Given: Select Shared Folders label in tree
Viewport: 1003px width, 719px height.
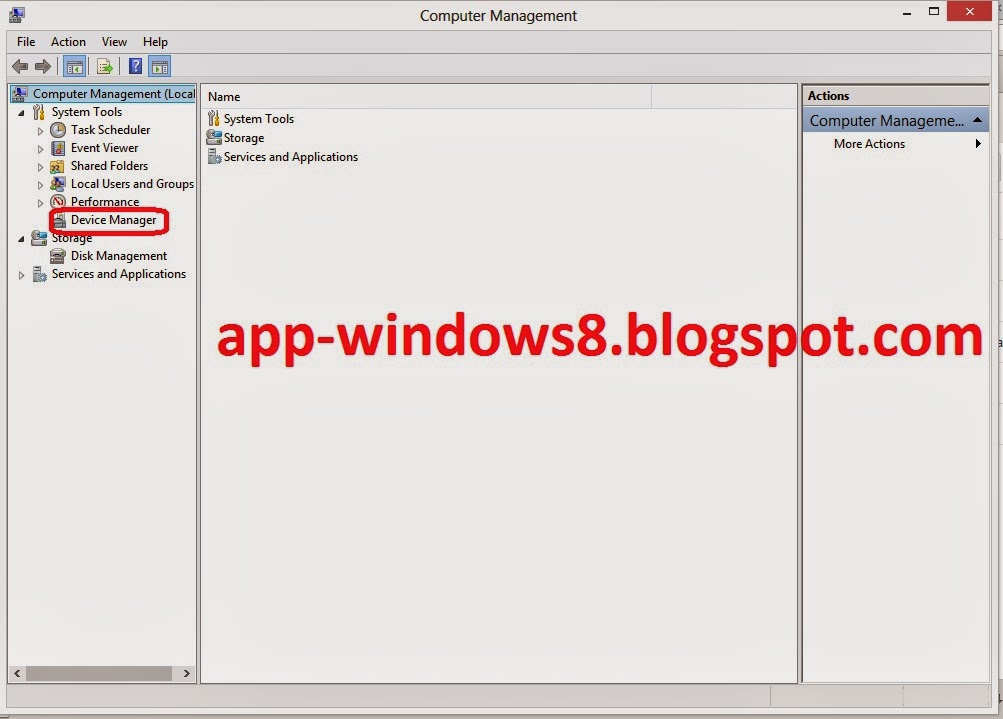Looking at the screenshot, I should (x=109, y=166).
